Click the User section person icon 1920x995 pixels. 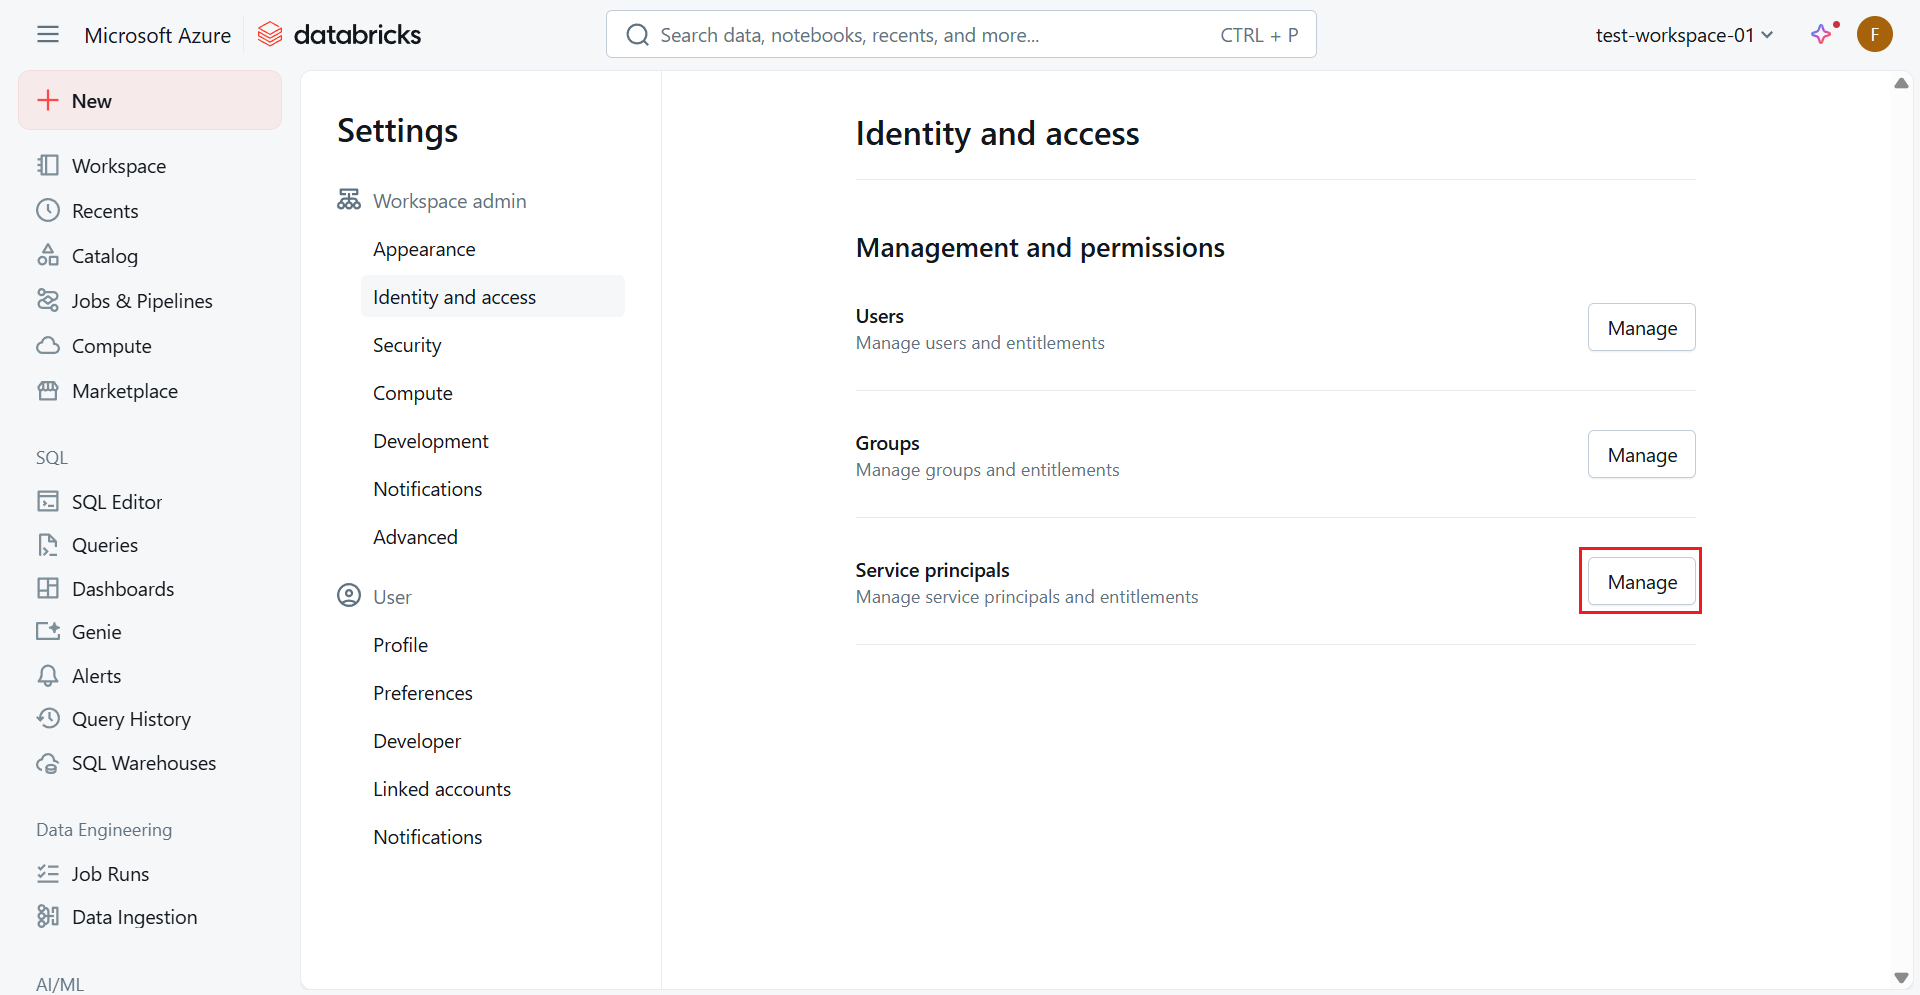coord(349,596)
